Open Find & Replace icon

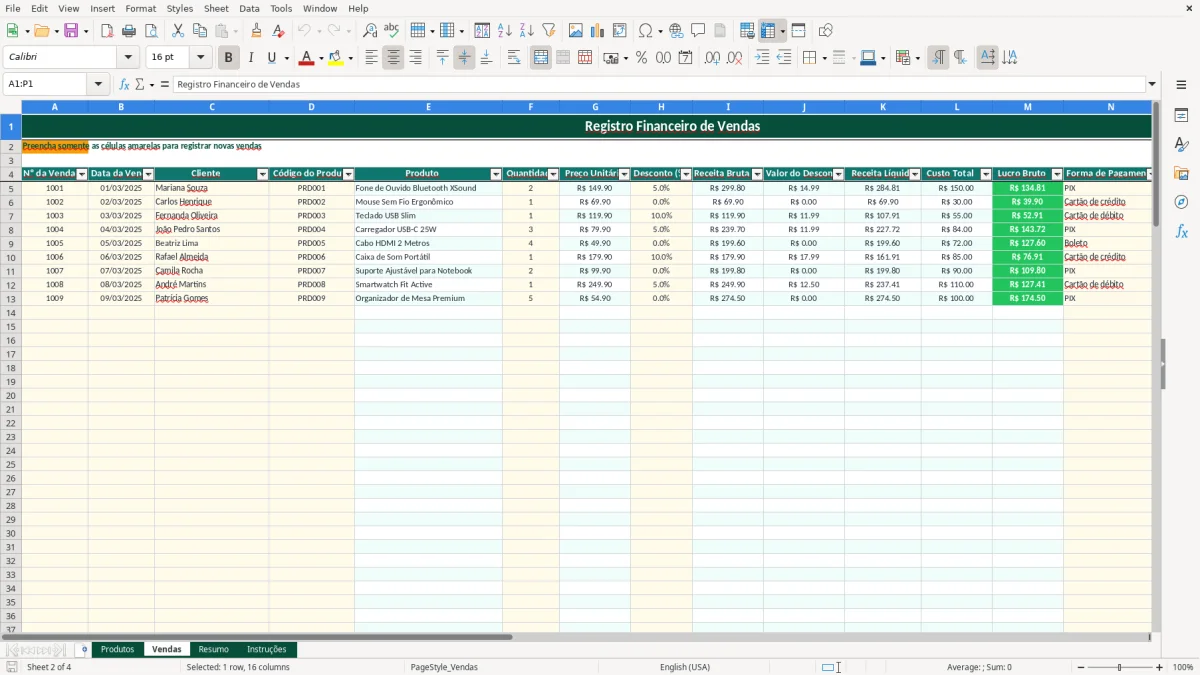[x=370, y=31]
